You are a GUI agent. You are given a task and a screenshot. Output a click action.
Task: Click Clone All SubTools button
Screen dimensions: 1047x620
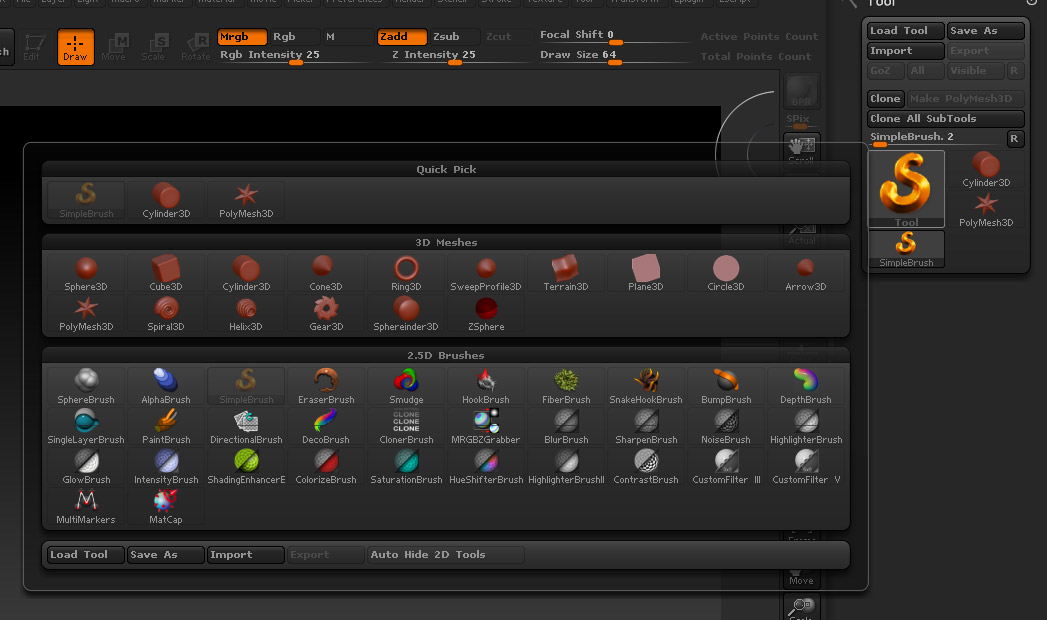(946, 119)
